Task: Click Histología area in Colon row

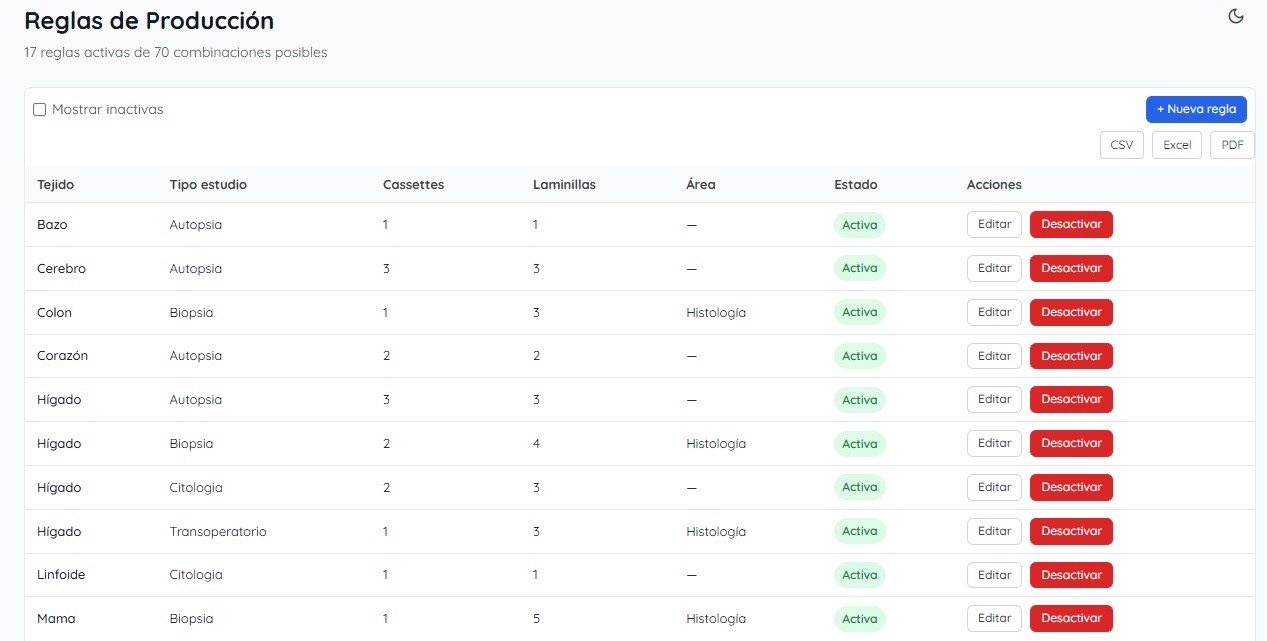Action: click(x=716, y=313)
